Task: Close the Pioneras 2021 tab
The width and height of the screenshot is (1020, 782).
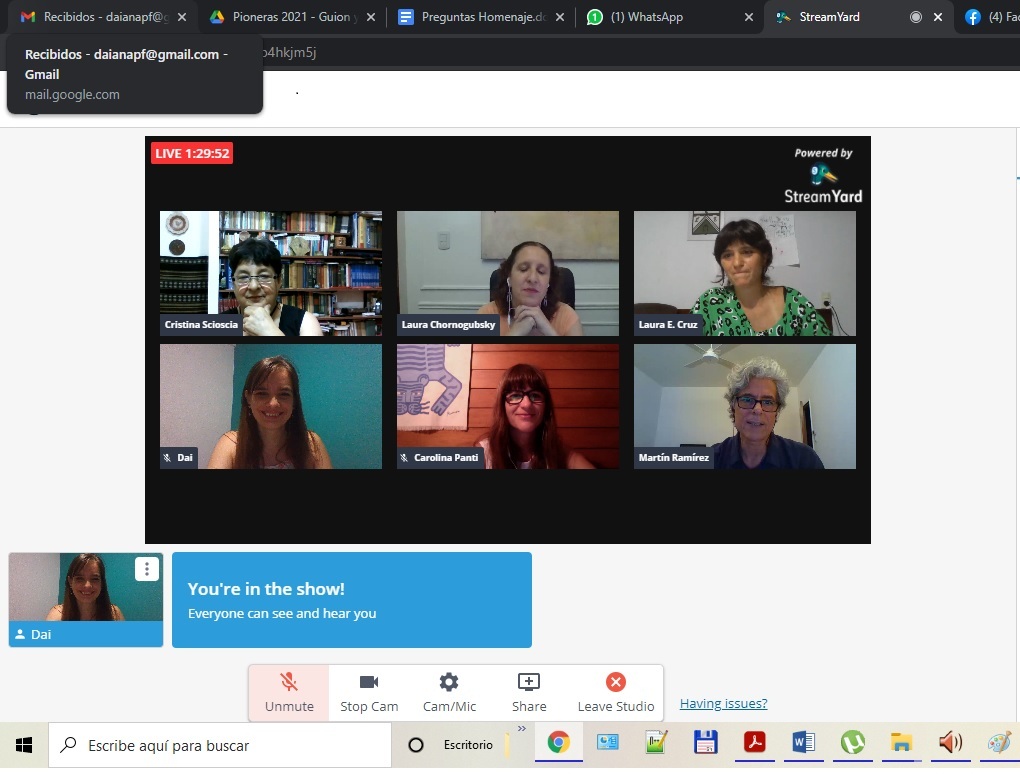Action: [x=372, y=17]
